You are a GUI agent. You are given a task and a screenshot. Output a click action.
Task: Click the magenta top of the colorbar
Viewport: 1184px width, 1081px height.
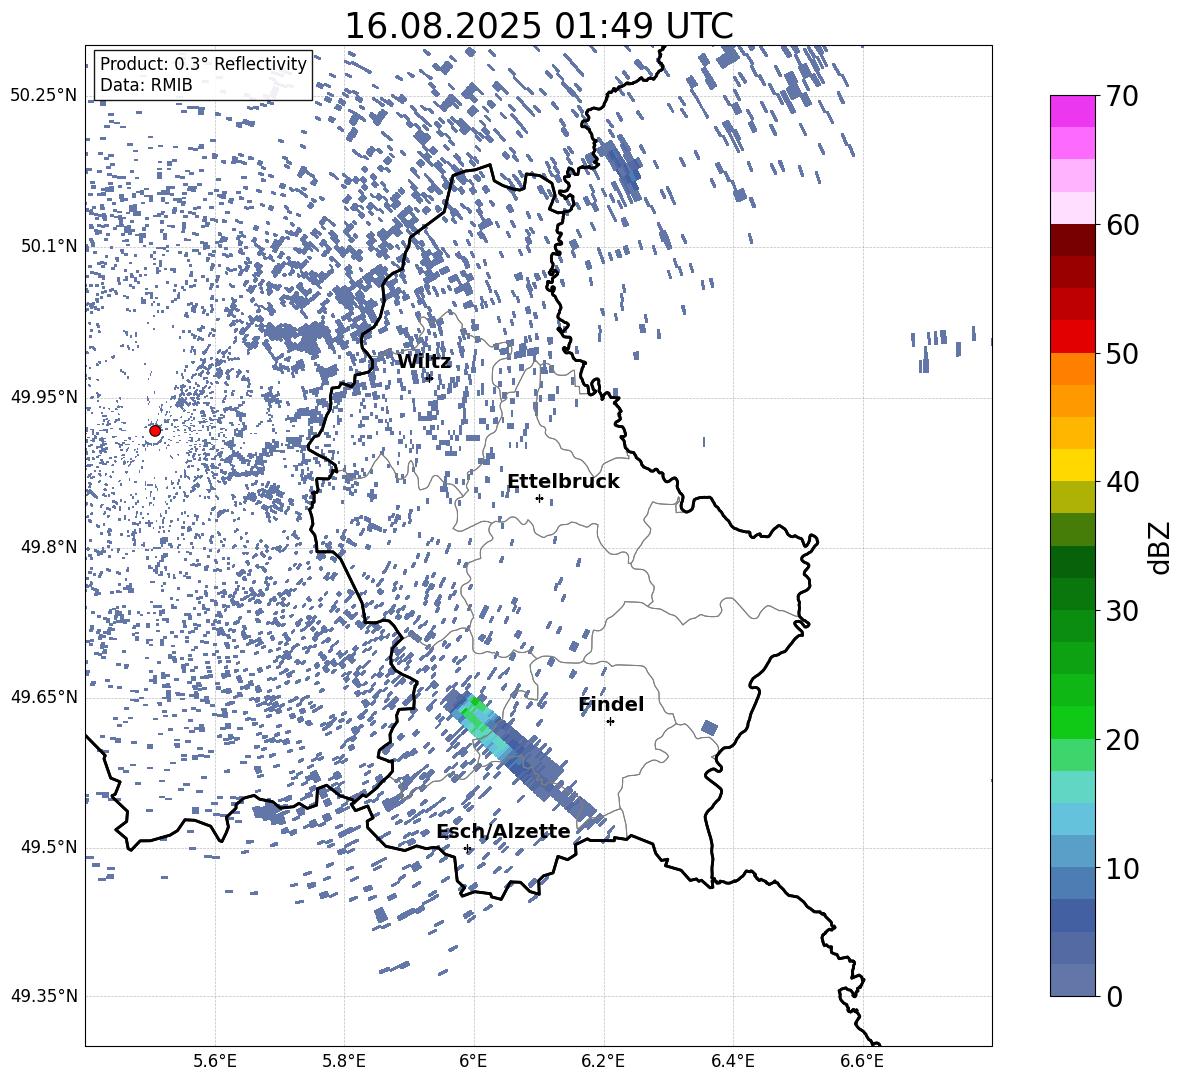(x=1073, y=111)
